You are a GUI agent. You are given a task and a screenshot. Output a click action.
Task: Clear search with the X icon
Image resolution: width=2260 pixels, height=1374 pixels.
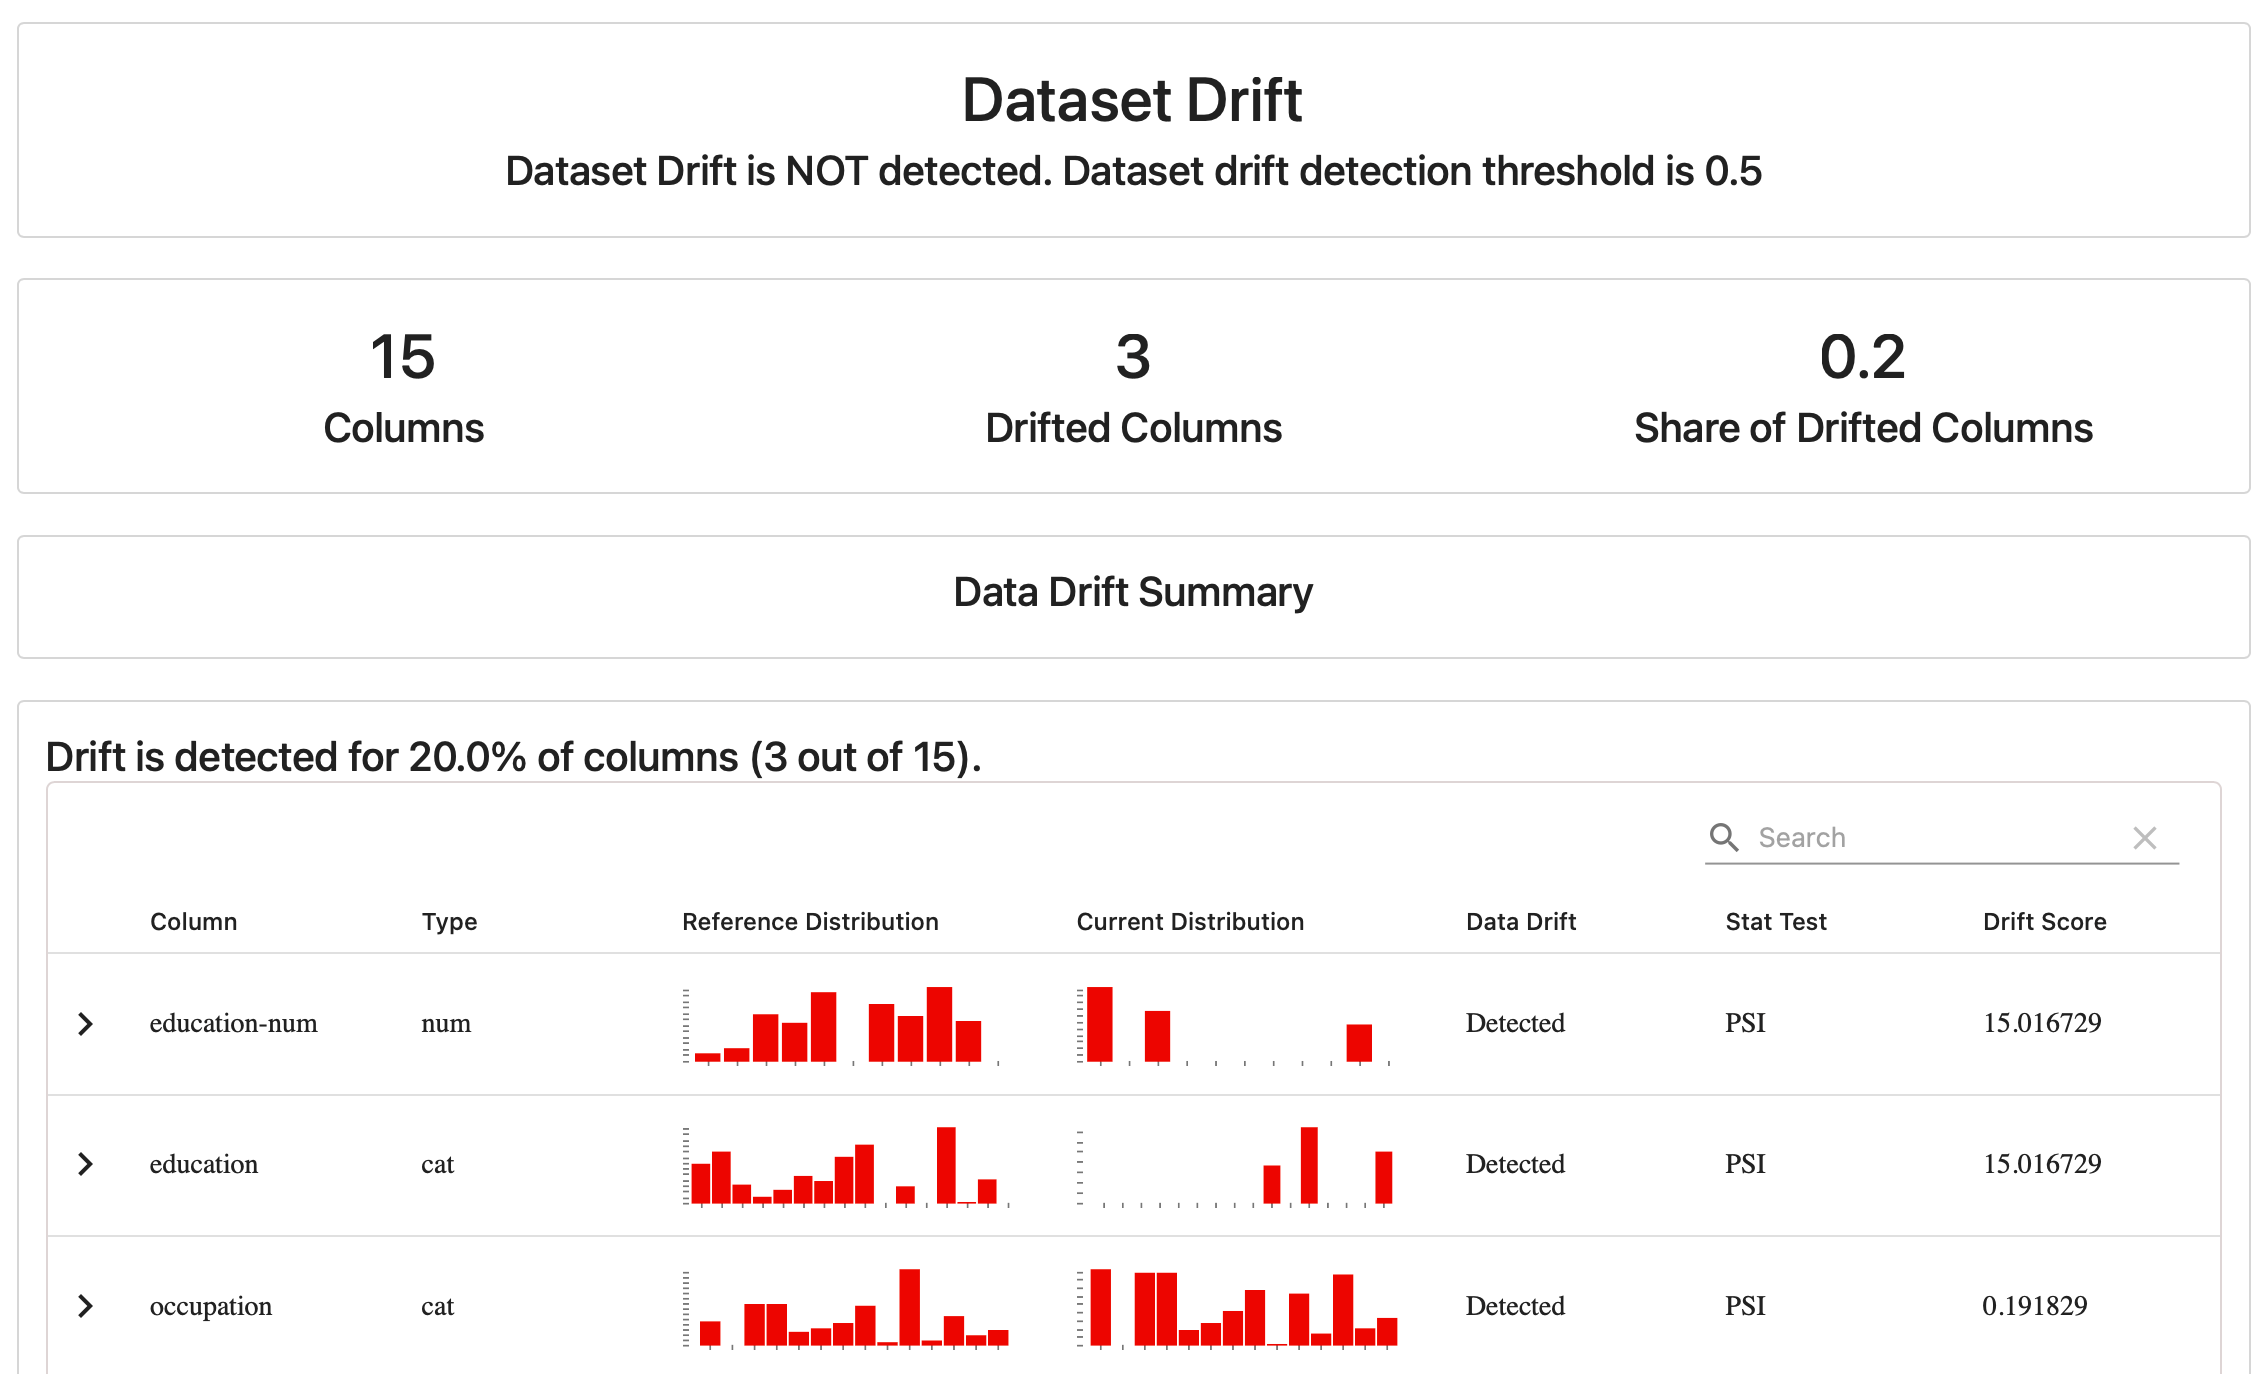pyautogui.click(x=2144, y=838)
